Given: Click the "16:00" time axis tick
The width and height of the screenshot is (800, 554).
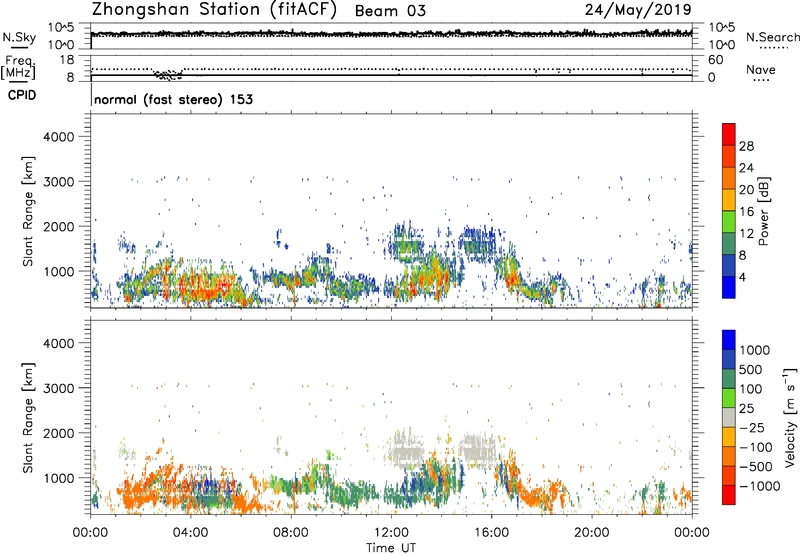Looking at the screenshot, I should pyautogui.click(x=491, y=533).
